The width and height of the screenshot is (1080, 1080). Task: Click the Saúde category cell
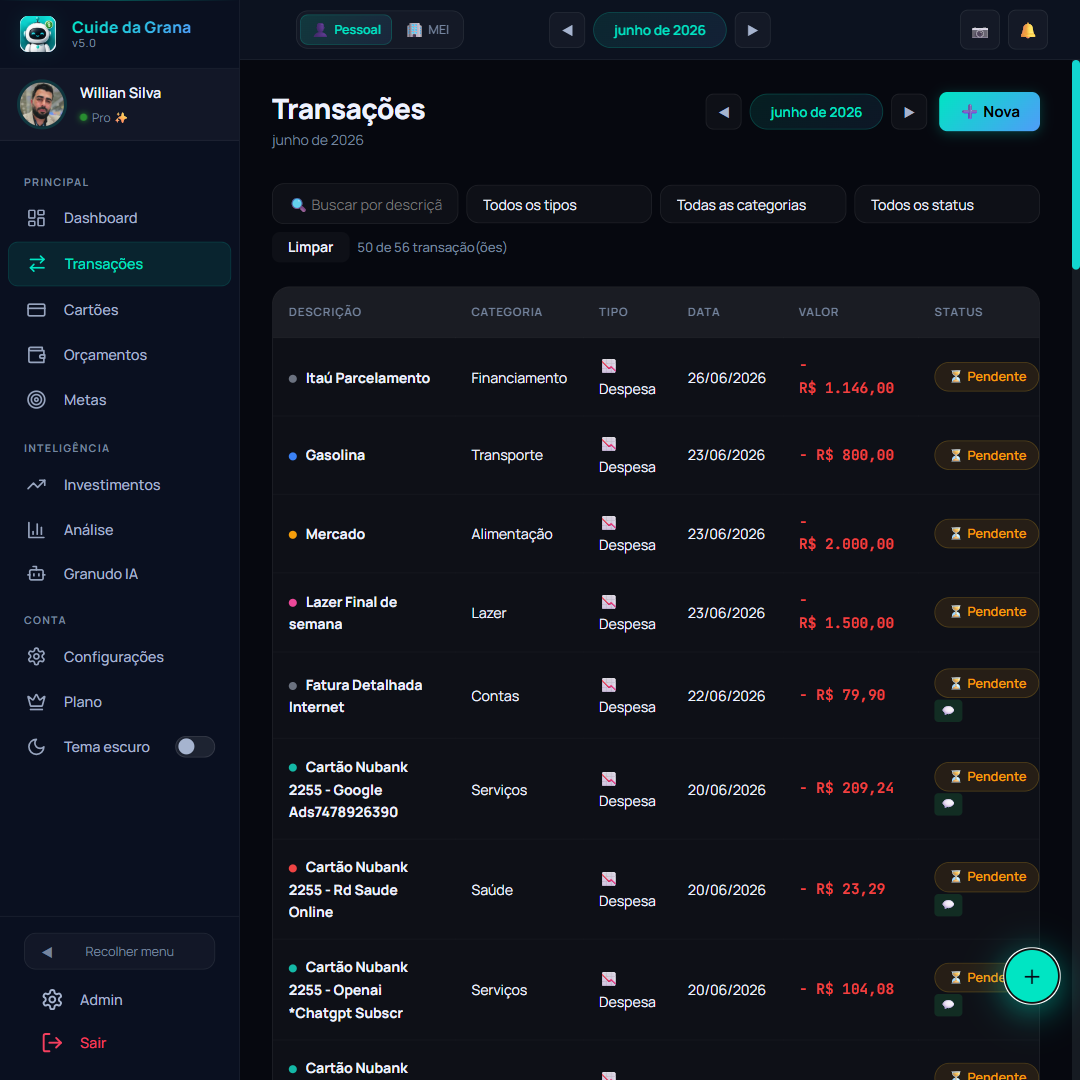tap(492, 890)
